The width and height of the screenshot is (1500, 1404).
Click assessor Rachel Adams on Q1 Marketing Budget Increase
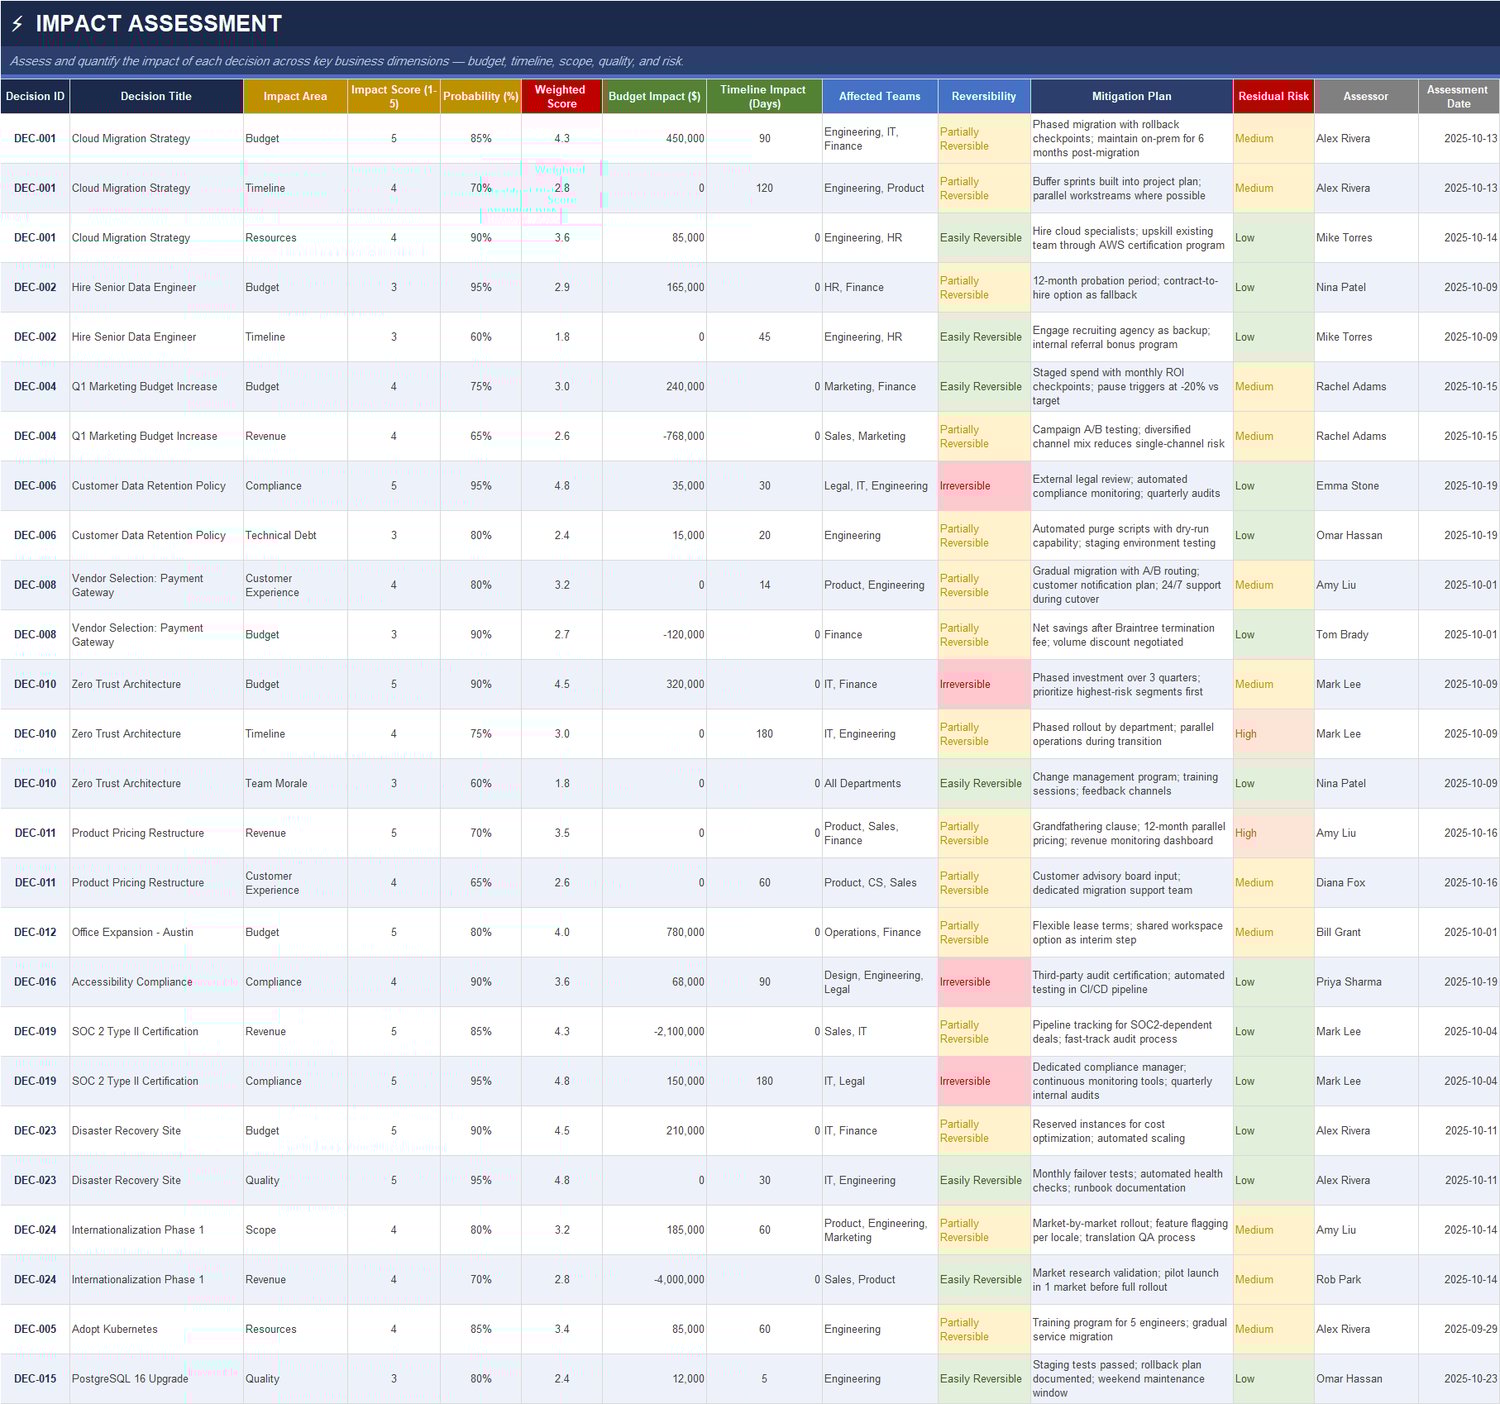[x=1351, y=386]
